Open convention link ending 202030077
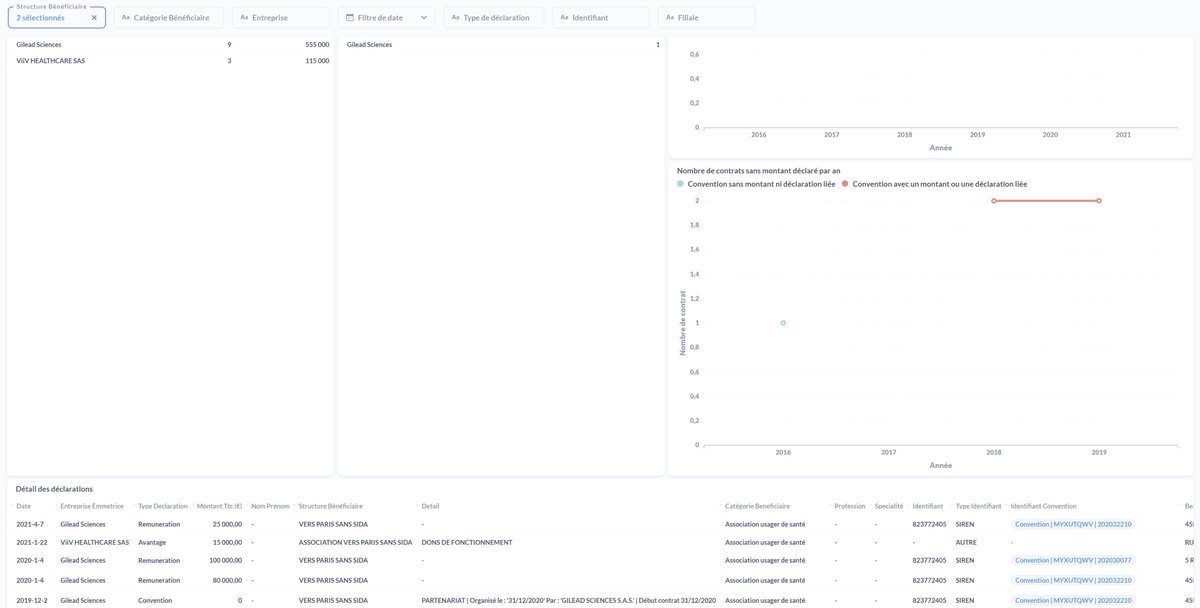The width and height of the screenshot is (1200, 608). [x=1073, y=561]
